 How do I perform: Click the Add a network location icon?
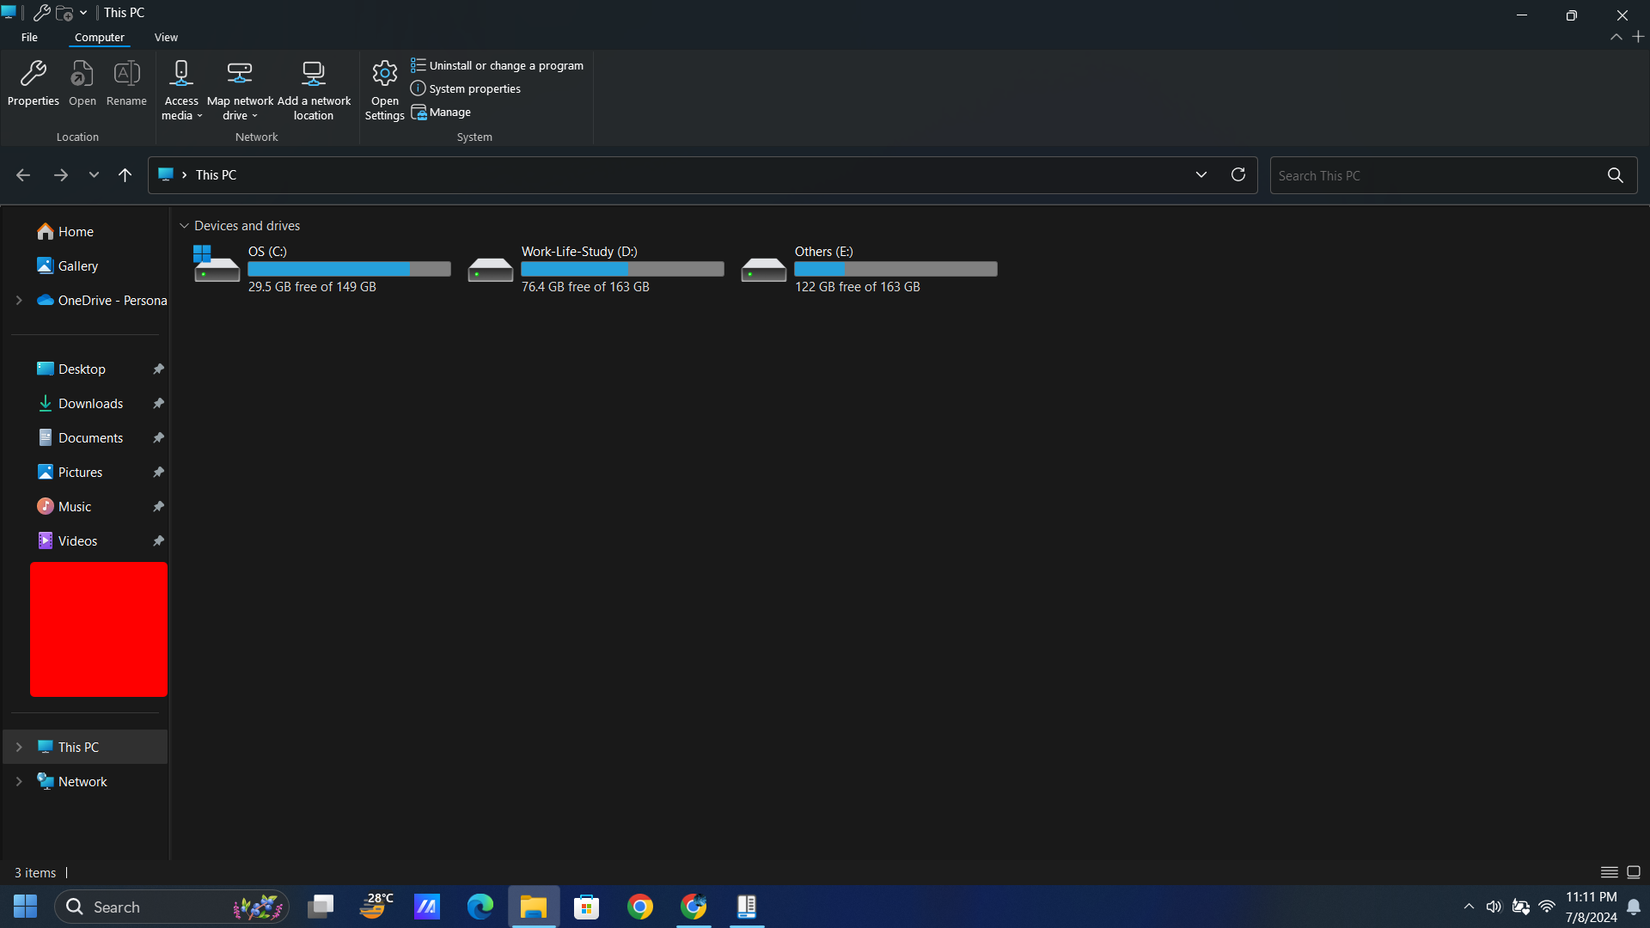pyautogui.click(x=314, y=88)
